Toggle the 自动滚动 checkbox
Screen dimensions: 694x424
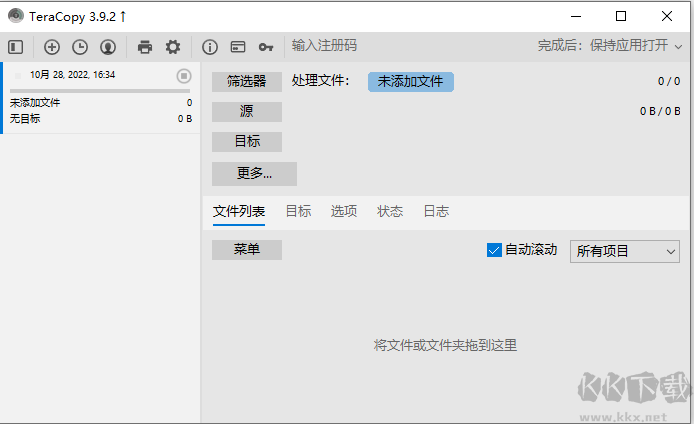(494, 250)
